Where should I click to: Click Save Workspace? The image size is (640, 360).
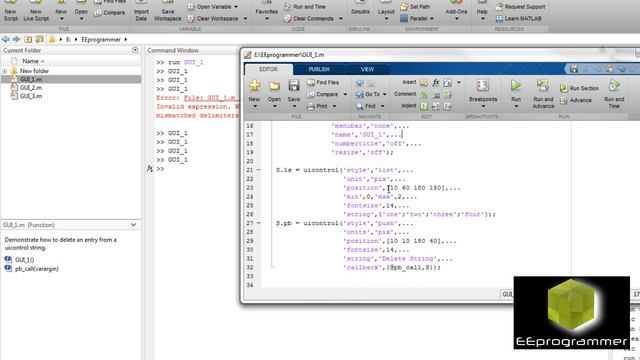tap(168, 11)
